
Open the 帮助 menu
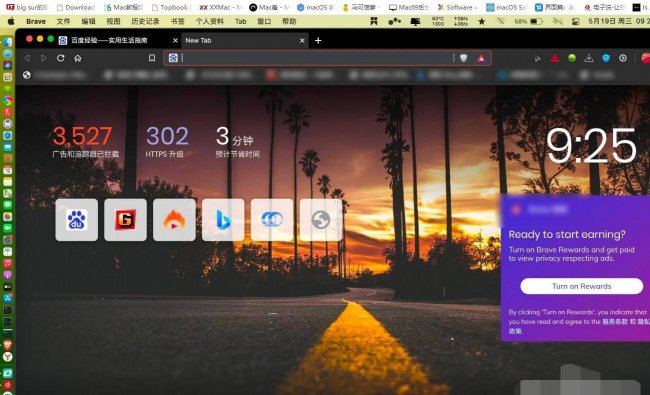289,21
